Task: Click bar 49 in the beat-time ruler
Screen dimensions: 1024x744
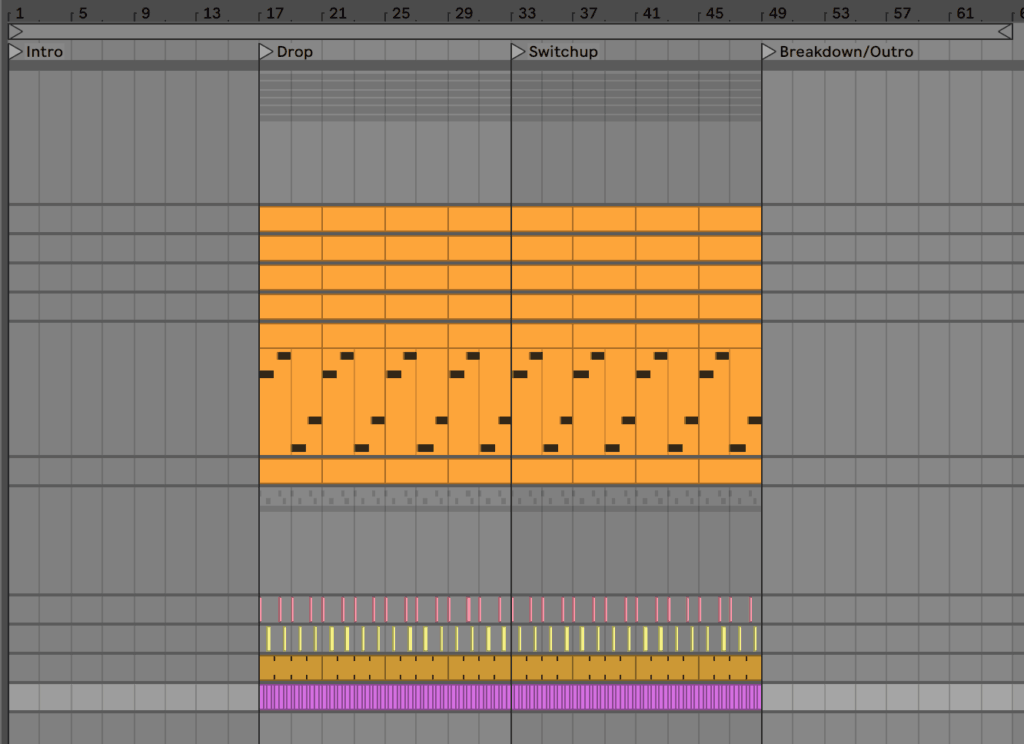Action: pos(777,13)
